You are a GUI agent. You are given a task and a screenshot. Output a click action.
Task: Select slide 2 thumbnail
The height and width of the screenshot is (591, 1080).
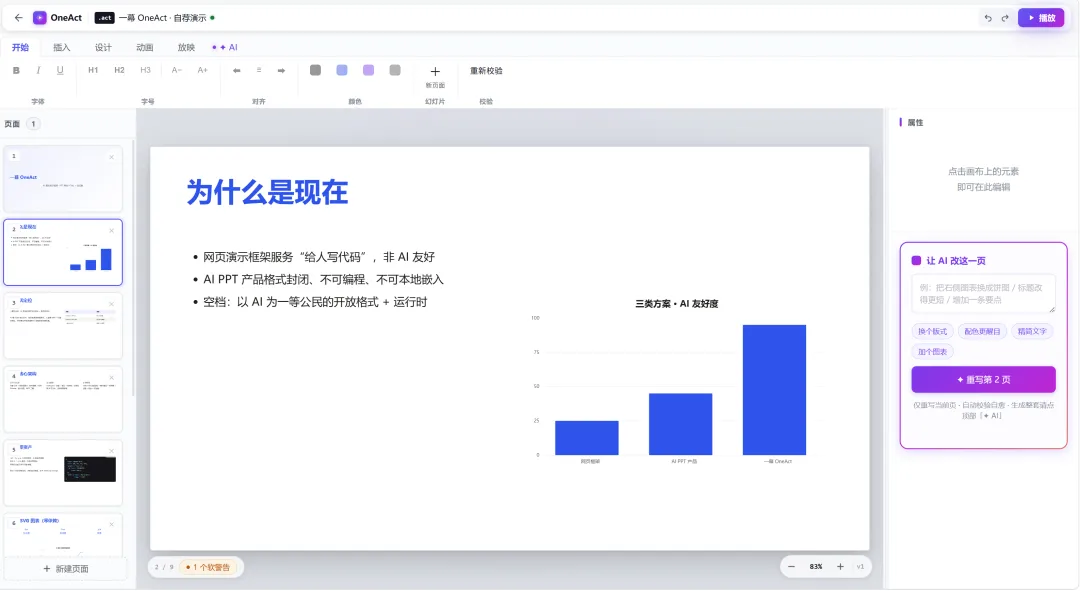click(x=63, y=252)
